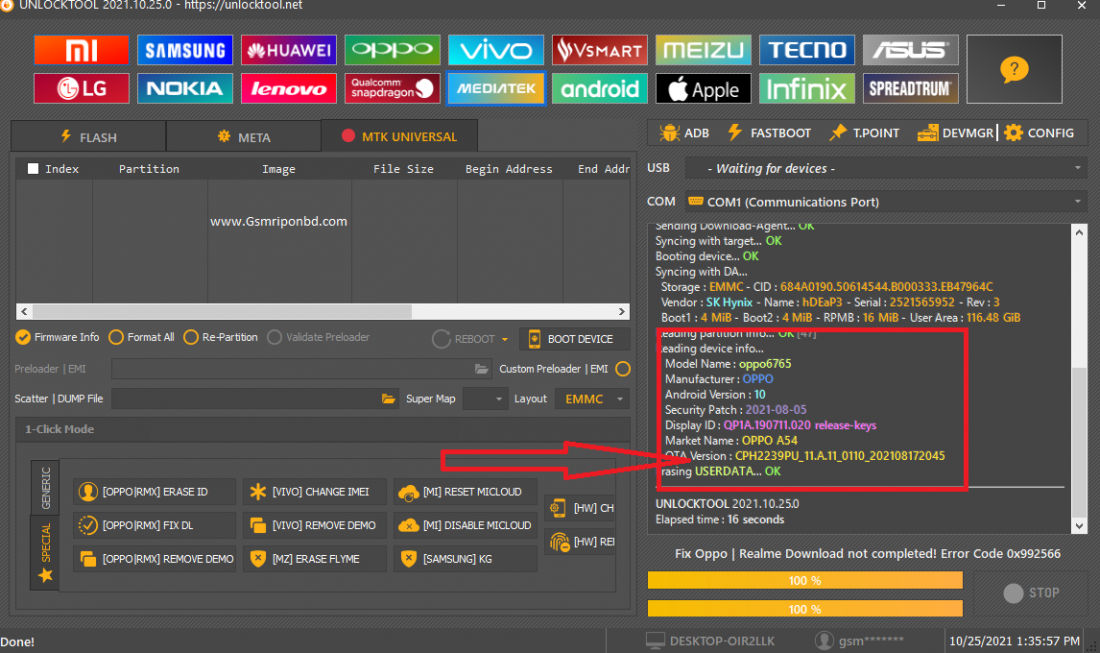The image size is (1100, 653).
Task: Click MI DISABLE MICLOUD button
Action: 465,525
